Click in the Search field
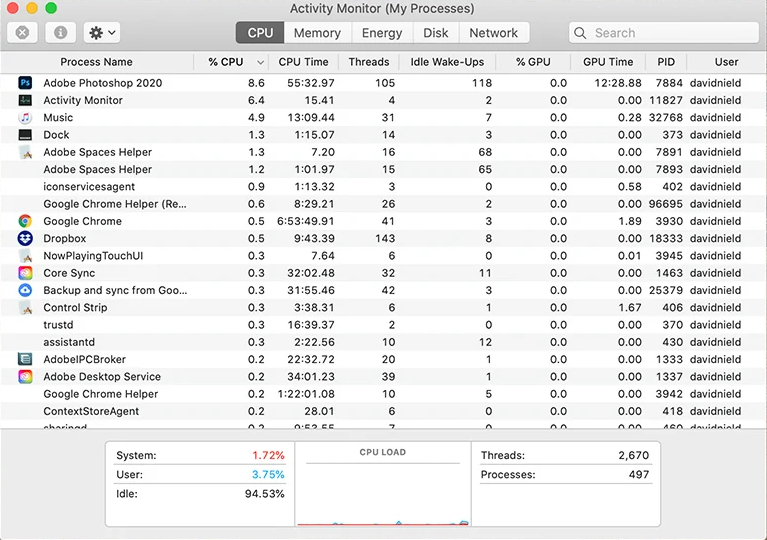 pos(664,33)
